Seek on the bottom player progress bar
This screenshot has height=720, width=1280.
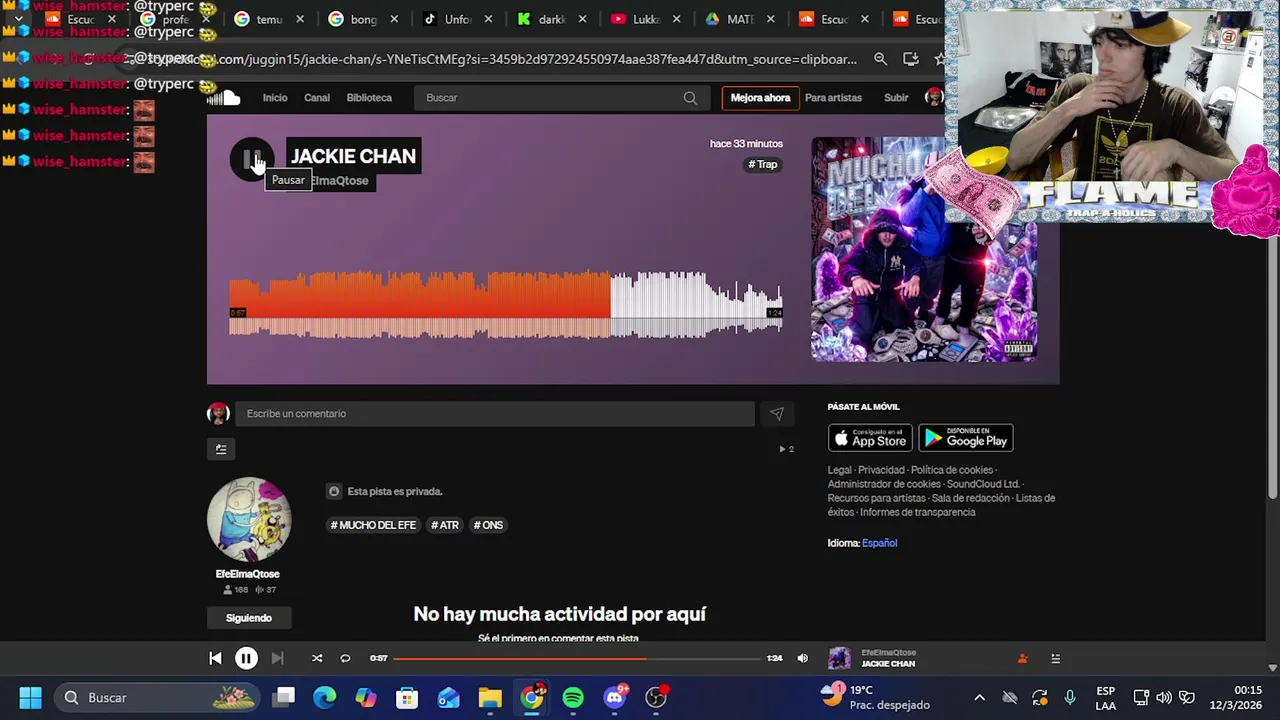point(577,658)
